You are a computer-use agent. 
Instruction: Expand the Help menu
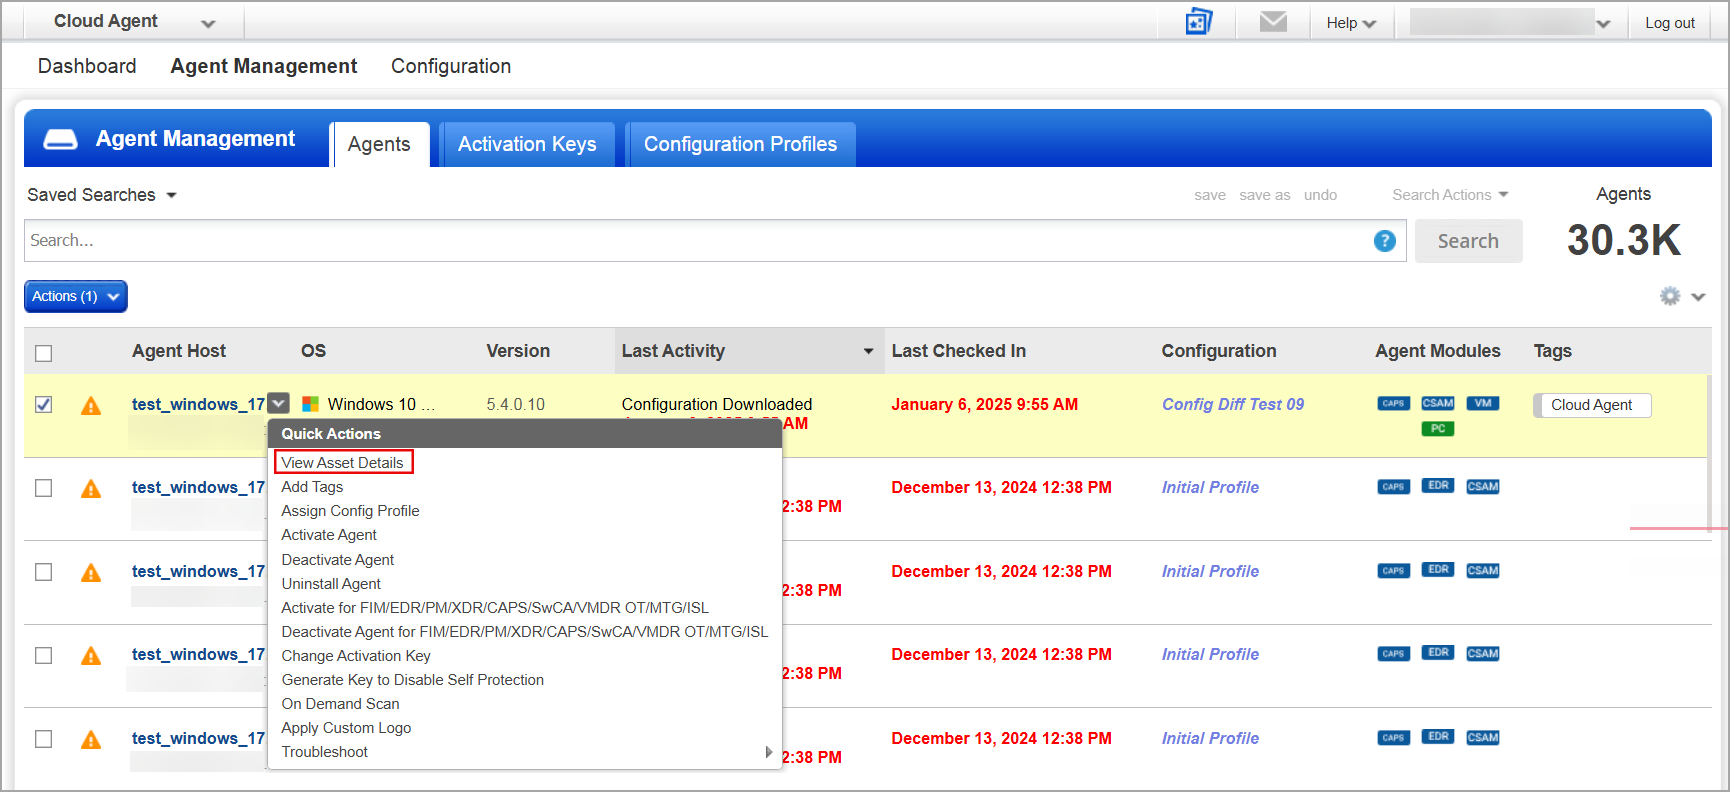1351,23
